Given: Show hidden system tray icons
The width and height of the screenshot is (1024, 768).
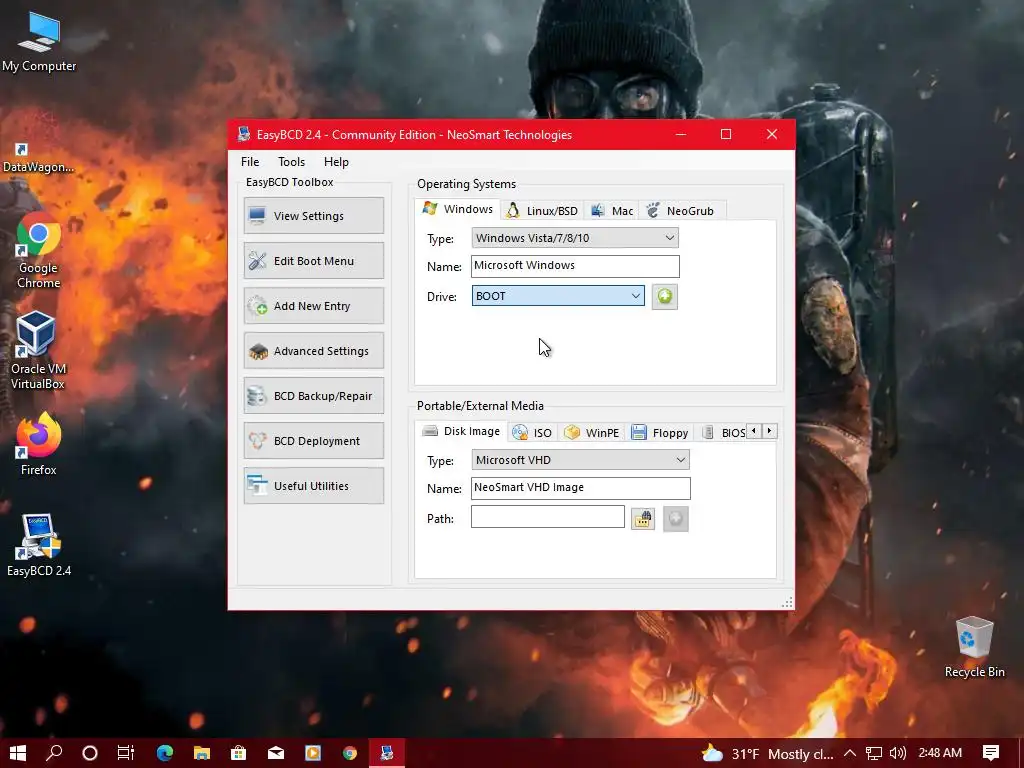Looking at the screenshot, I should [850, 753].
